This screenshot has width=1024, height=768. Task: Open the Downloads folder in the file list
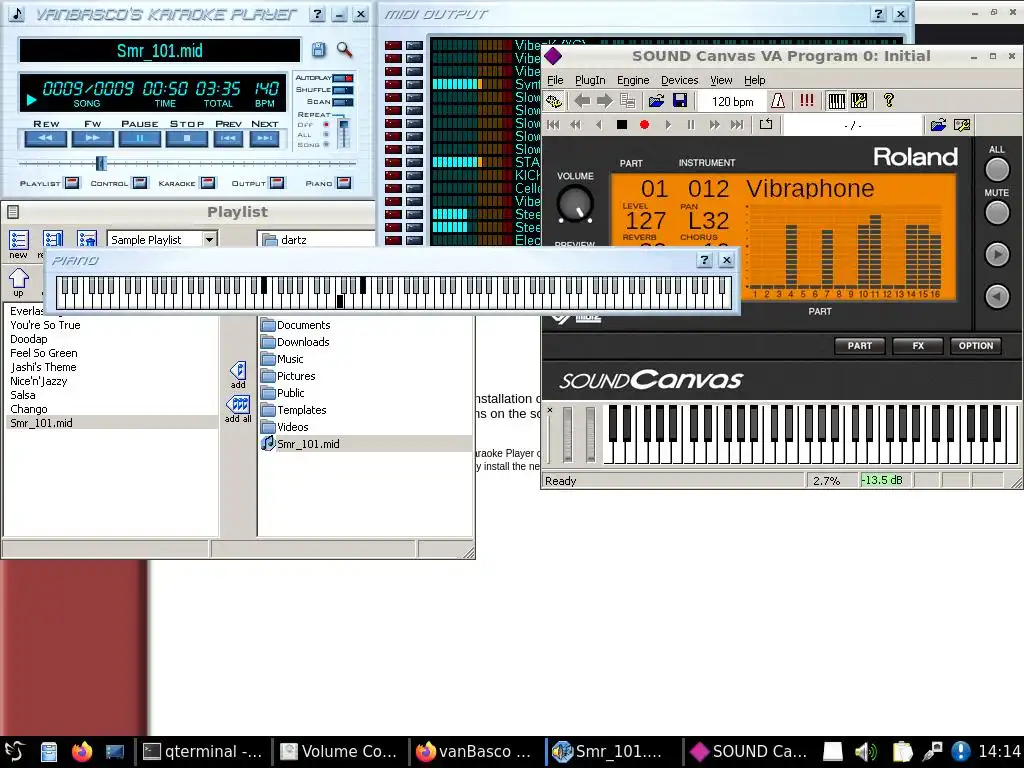click(303, 342)
